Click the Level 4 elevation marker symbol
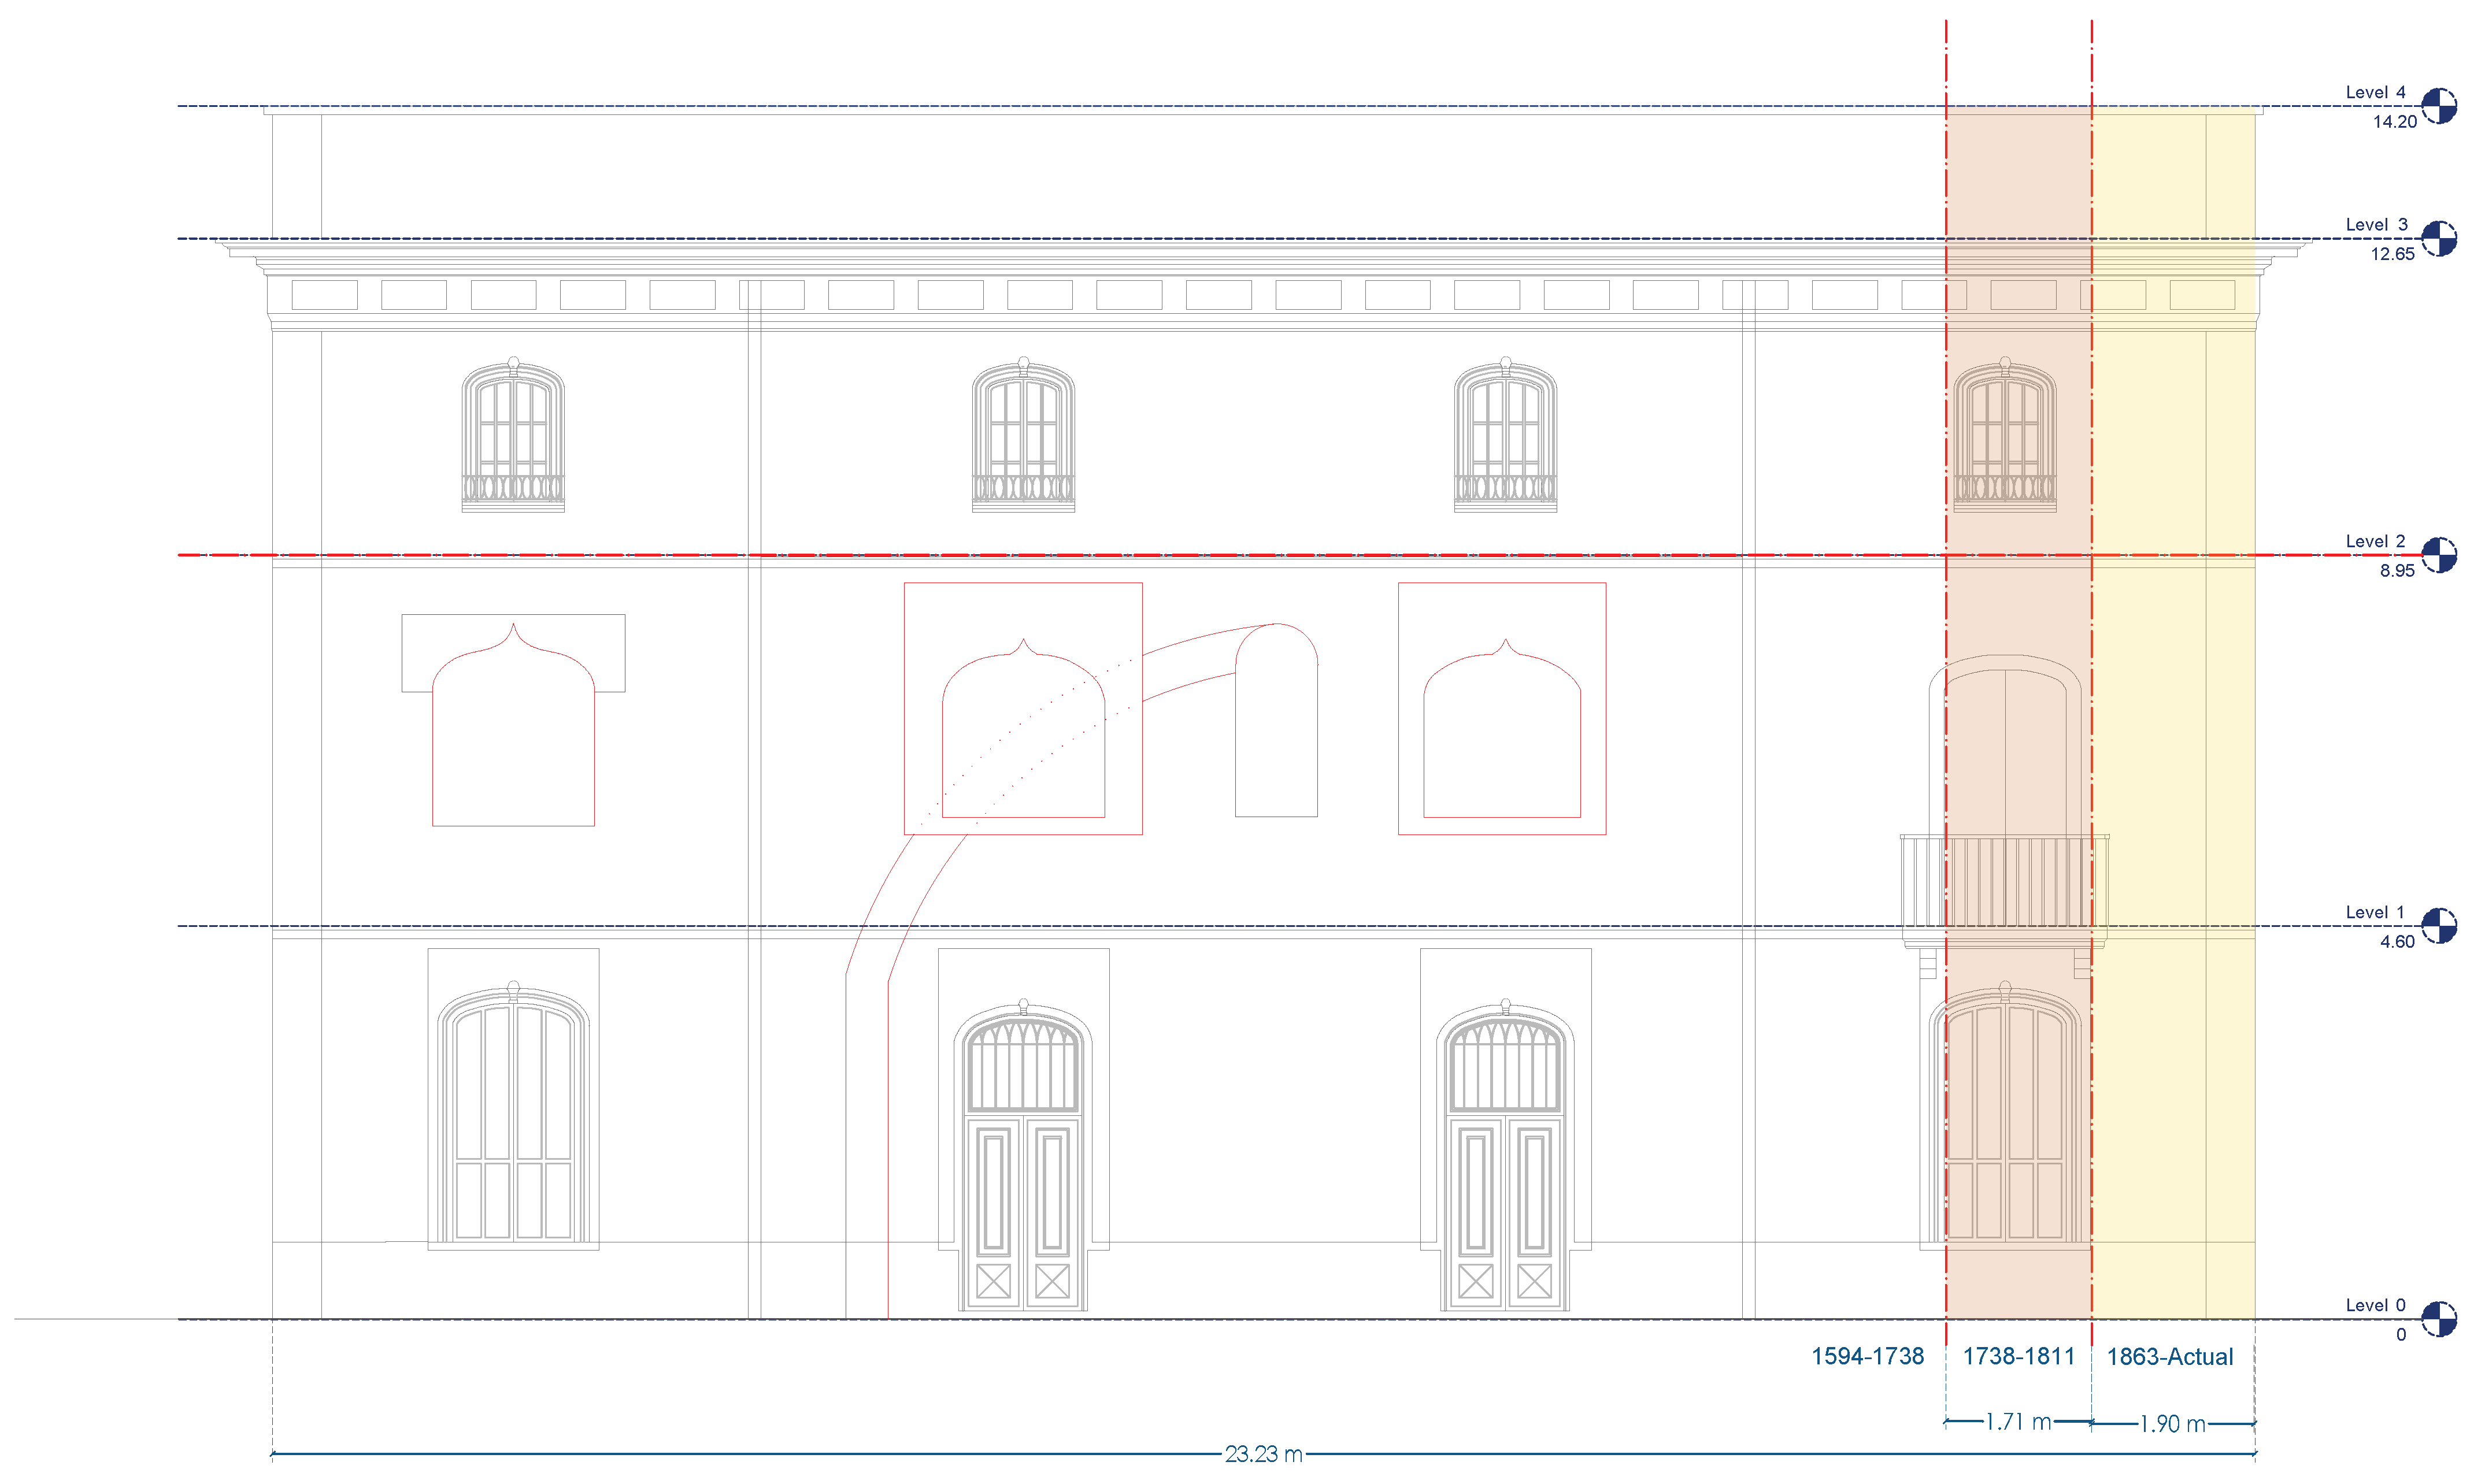 tap(2438, 106)
